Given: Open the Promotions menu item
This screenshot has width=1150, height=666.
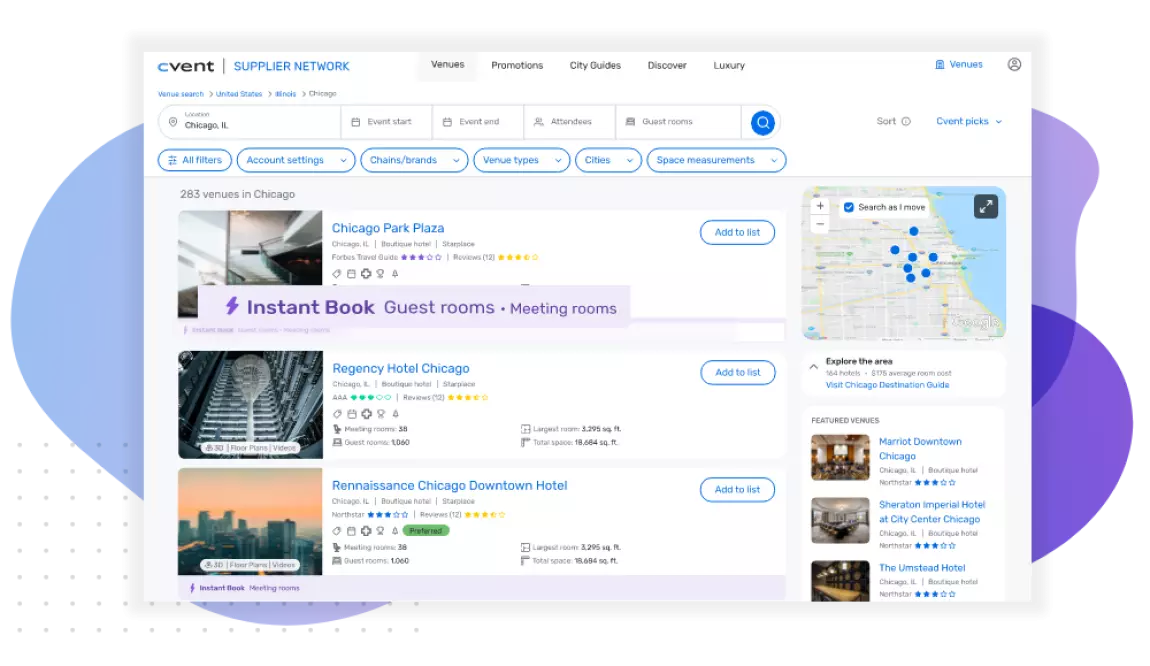Looking at the screenshot, I should click(x=517, y=65).
